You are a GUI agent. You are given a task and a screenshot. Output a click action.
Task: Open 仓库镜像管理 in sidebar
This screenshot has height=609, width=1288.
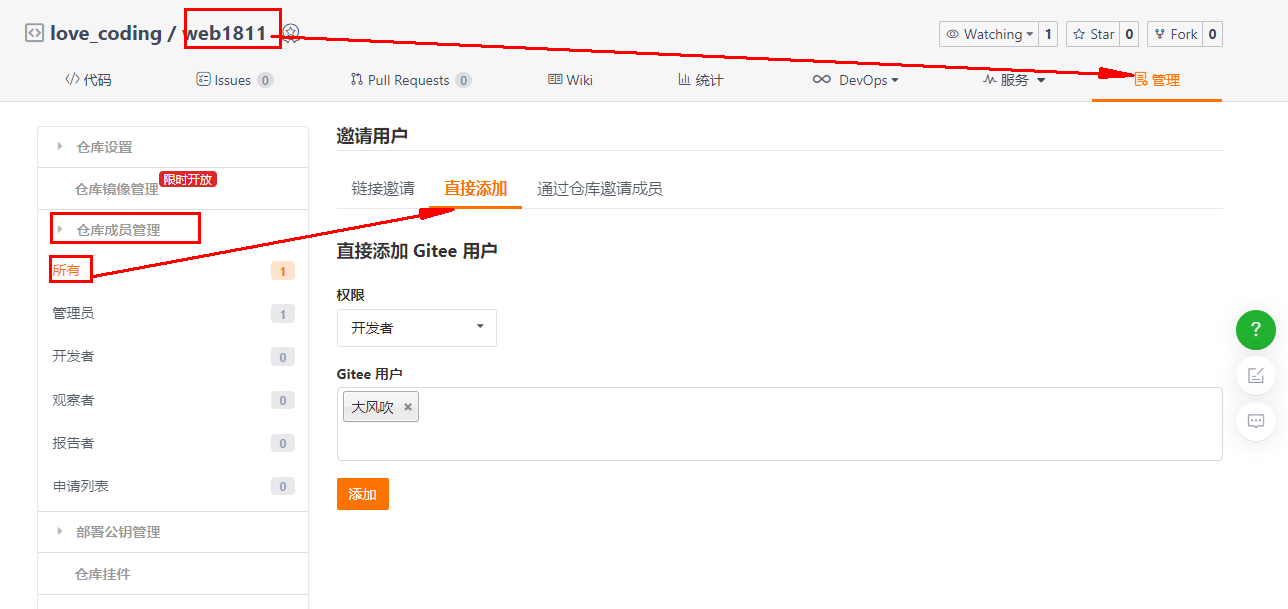[x=116, y=189]
